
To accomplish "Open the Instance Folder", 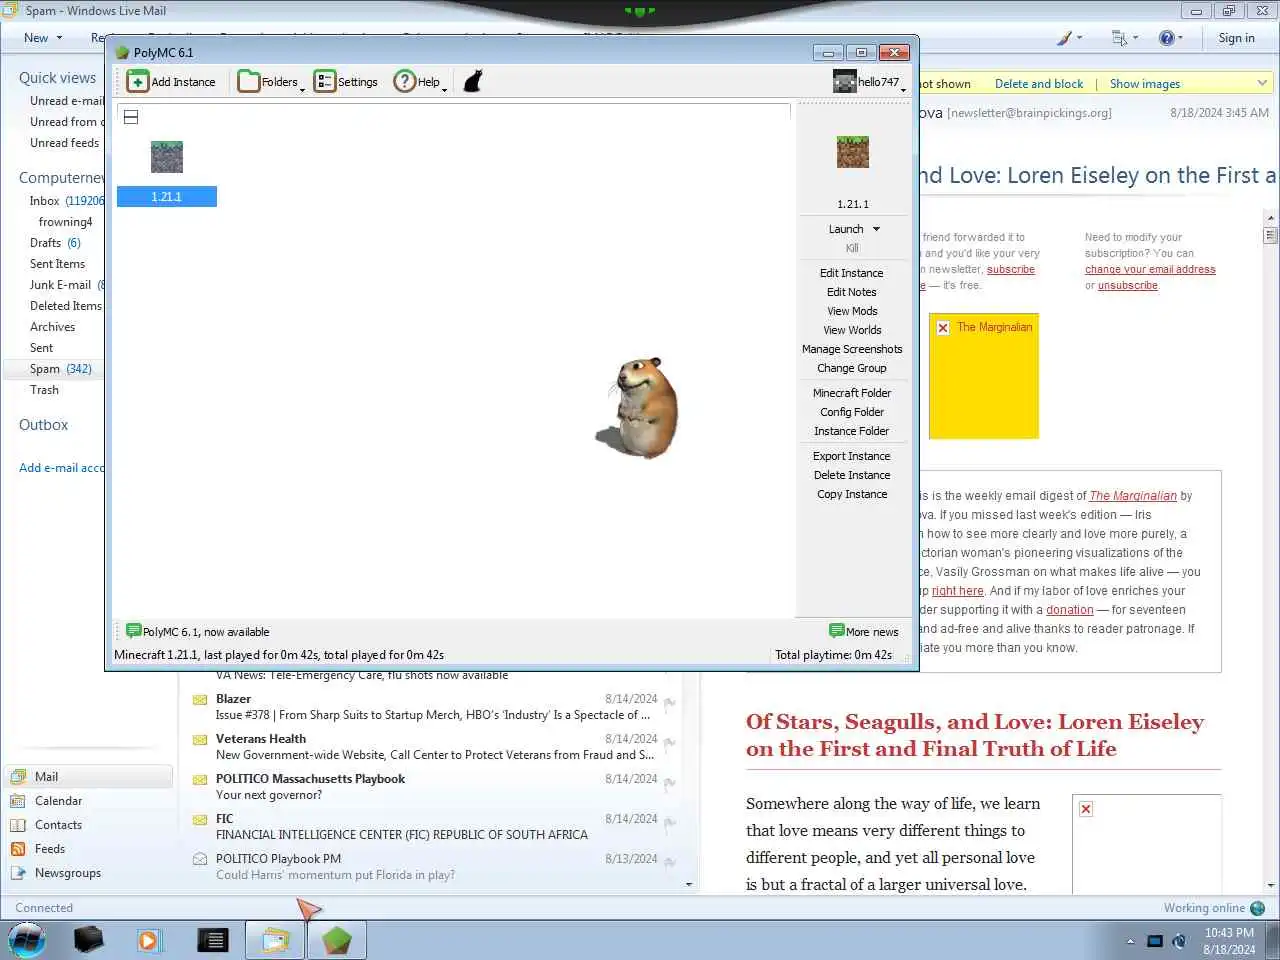I will pos(852,431).
